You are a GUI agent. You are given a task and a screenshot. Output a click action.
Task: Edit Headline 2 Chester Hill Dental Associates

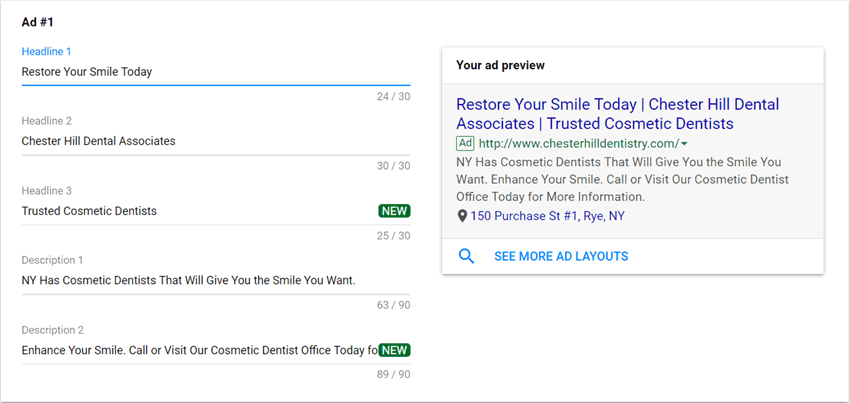point(216,141)
